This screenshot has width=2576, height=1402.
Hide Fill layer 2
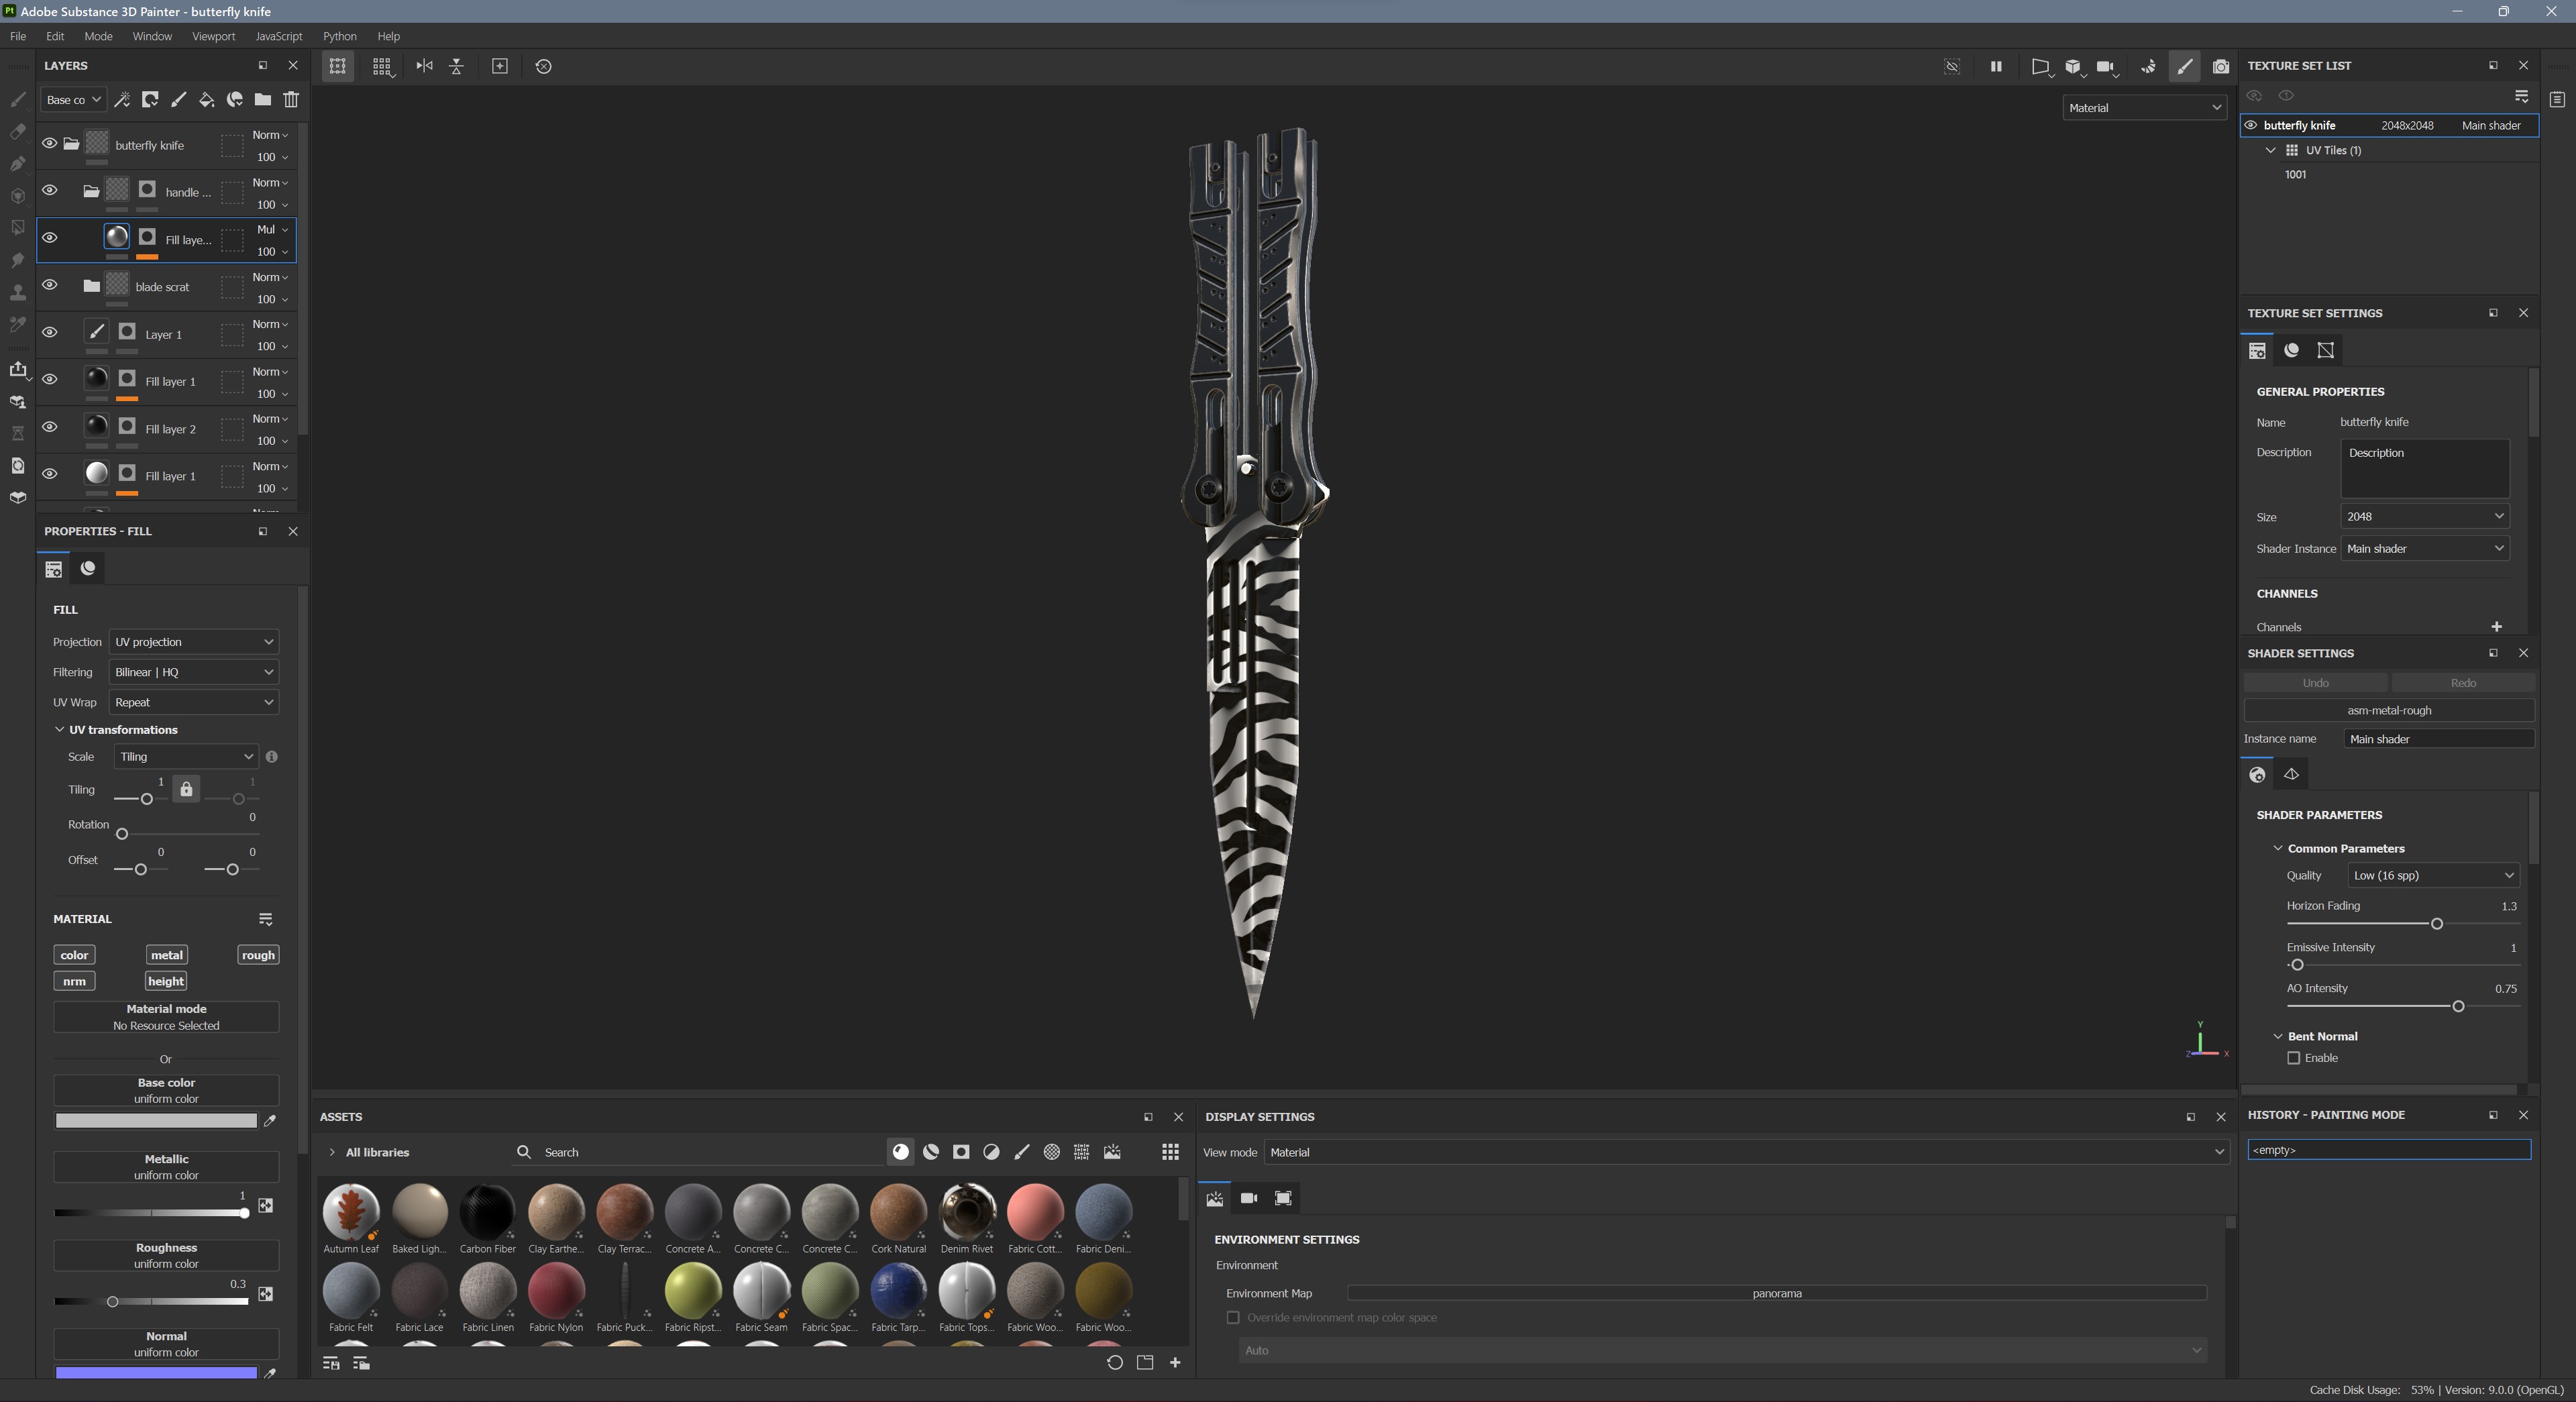(x=49, y=427)
